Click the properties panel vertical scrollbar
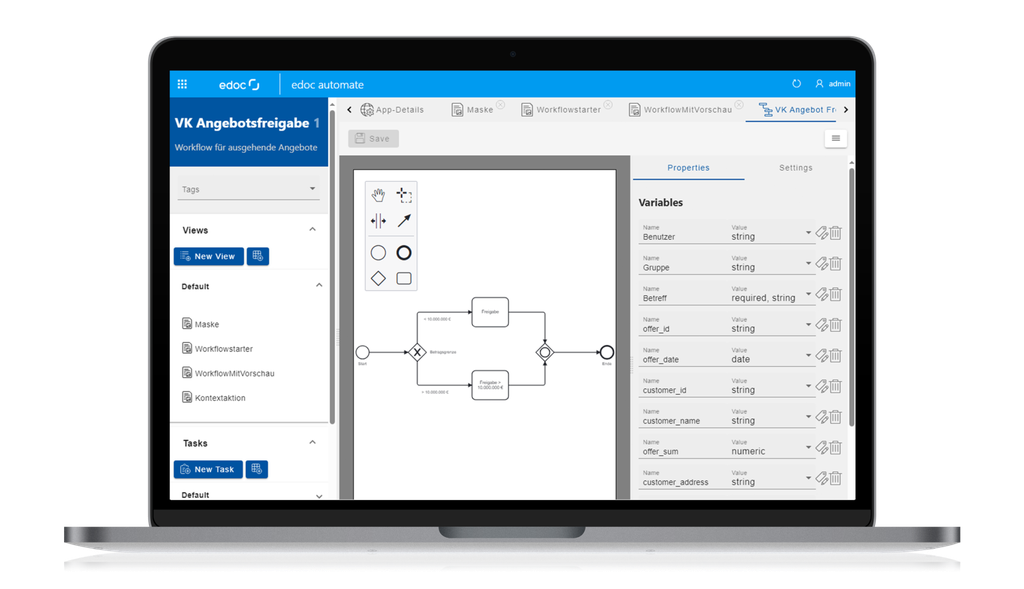The width and height of the screenshot is (1024, 589). click(851, 297)
